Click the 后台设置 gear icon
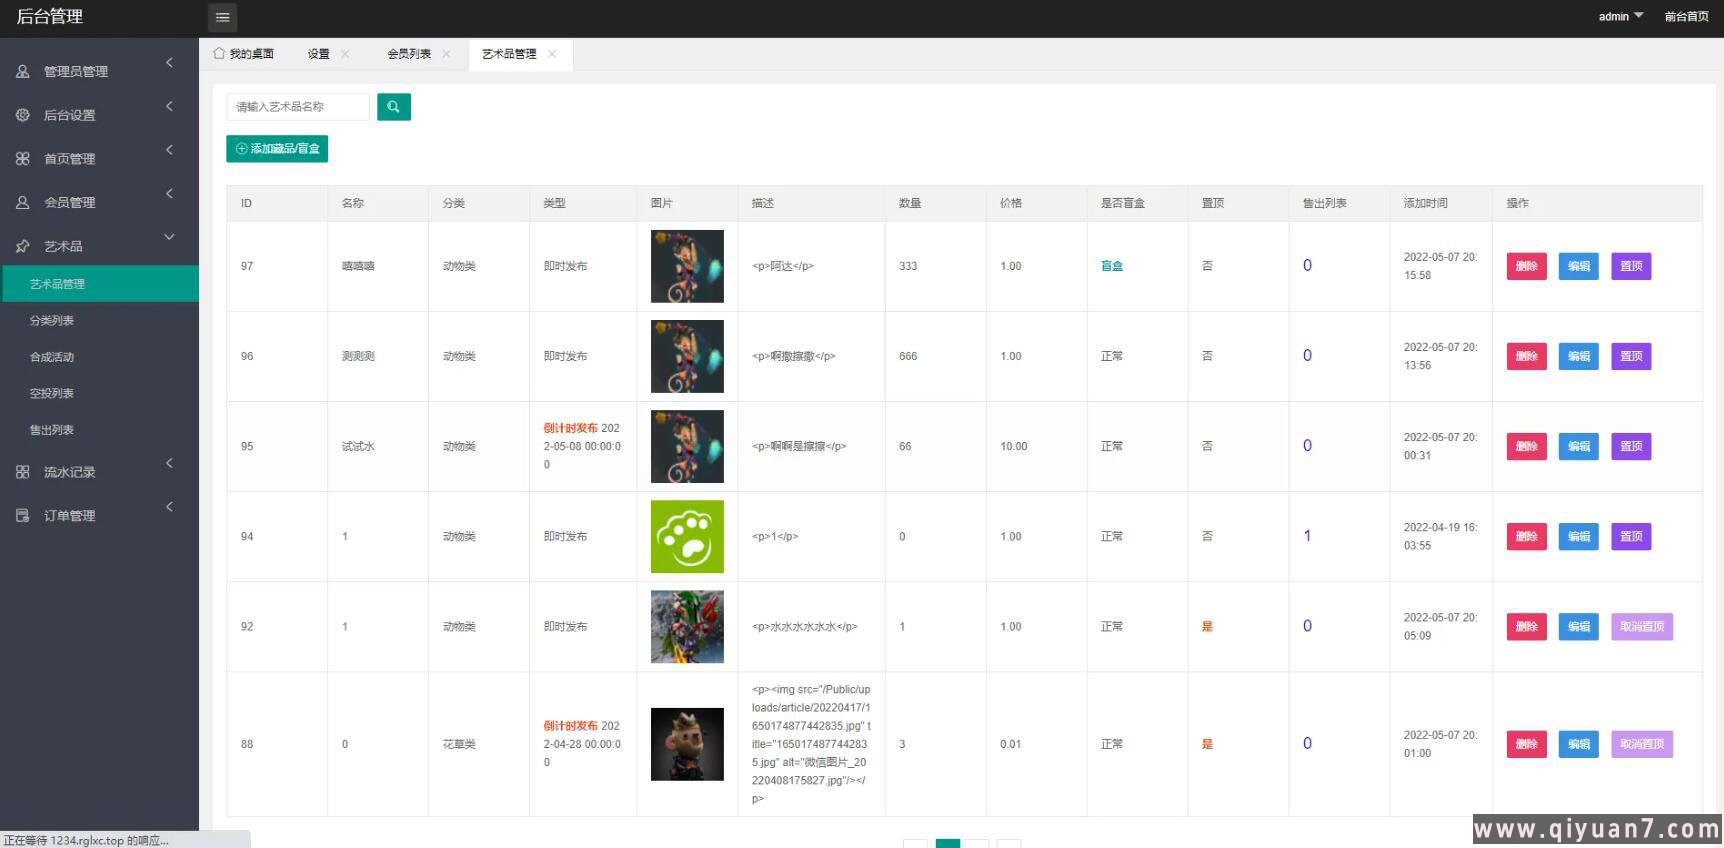The image size is (1724, 848). click(x=22, y=115)
